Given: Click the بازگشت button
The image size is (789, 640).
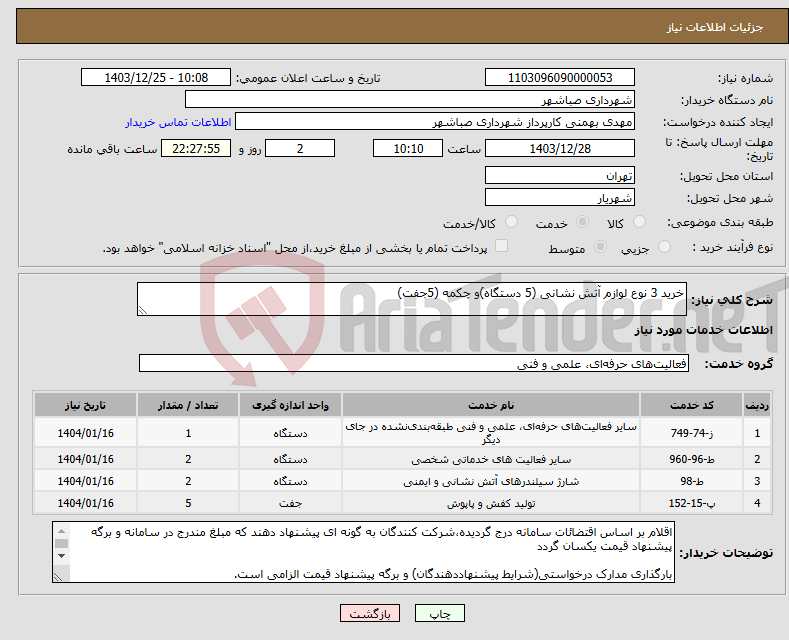Looking at the screenshot, I should tap(370, 613).
